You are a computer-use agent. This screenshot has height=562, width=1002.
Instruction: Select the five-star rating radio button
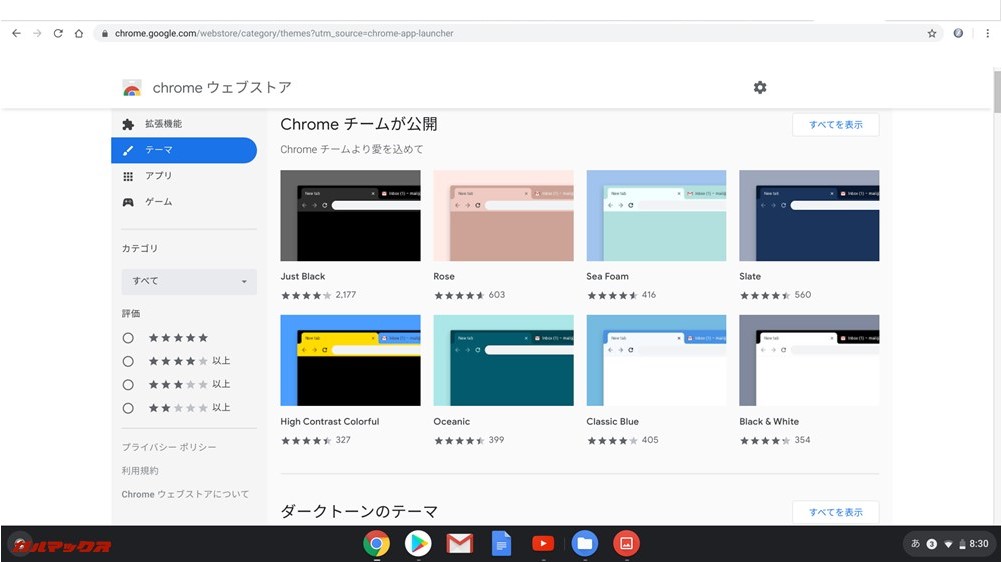point(128,338)
